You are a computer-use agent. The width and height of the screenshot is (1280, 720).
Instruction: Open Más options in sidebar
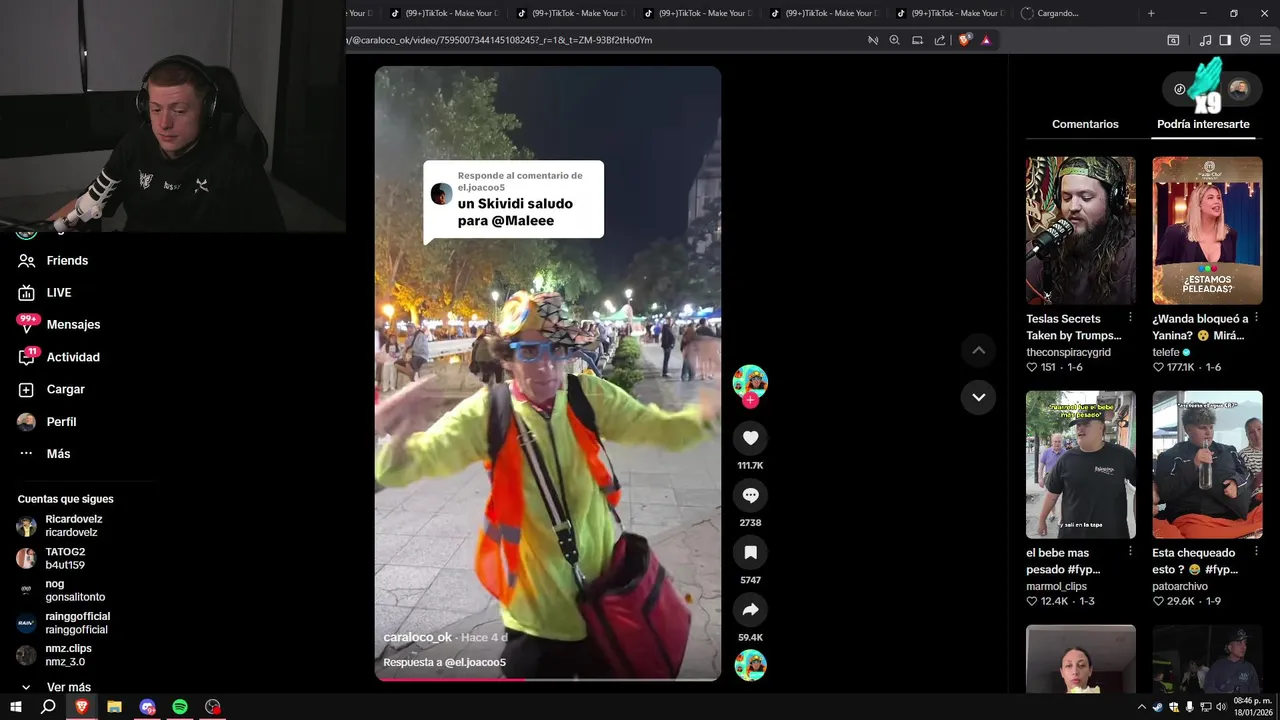44,453
